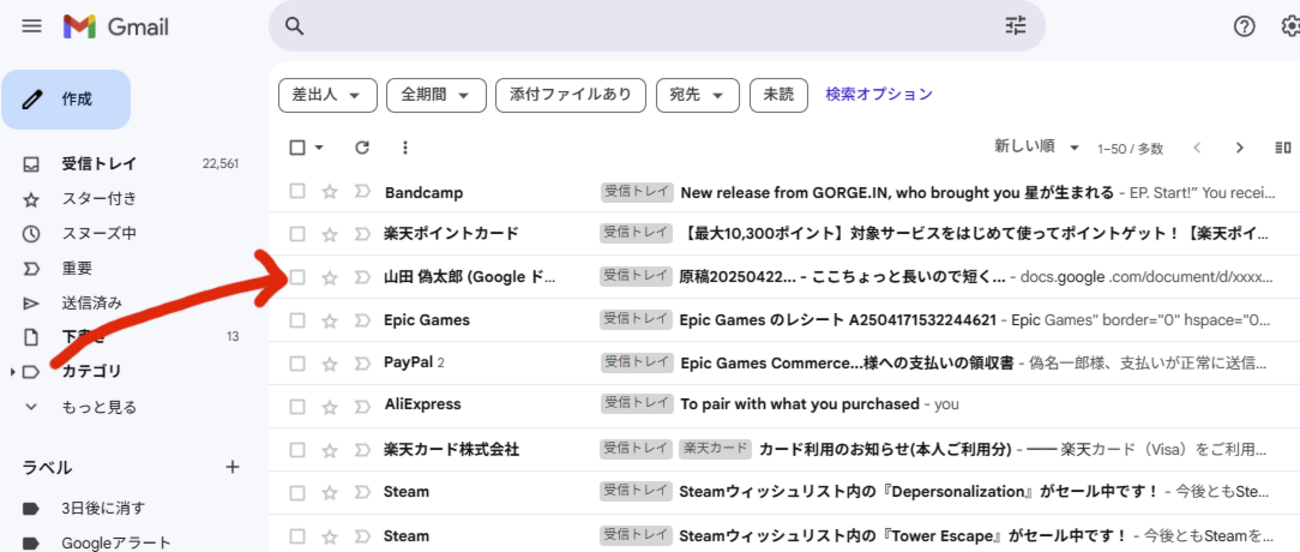1300x552 pixels.
Task: Star the Bandcamp email
Action: tap(329, 192)
